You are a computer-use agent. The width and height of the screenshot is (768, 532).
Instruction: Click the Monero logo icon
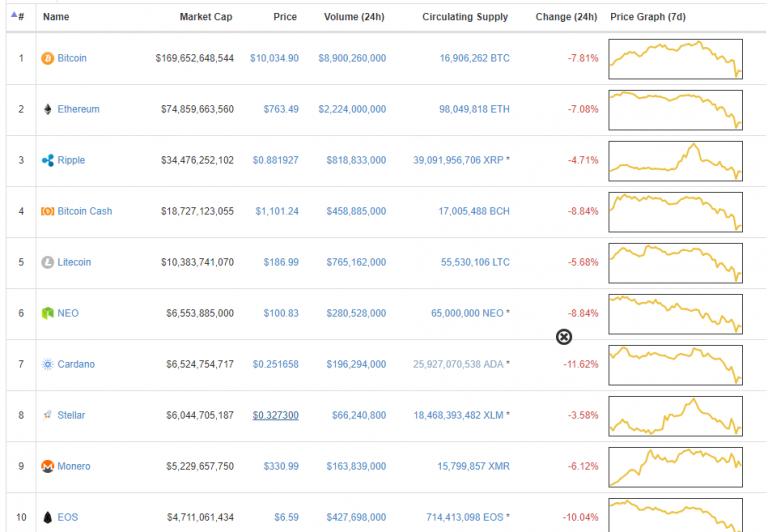[x=47, y=466]
